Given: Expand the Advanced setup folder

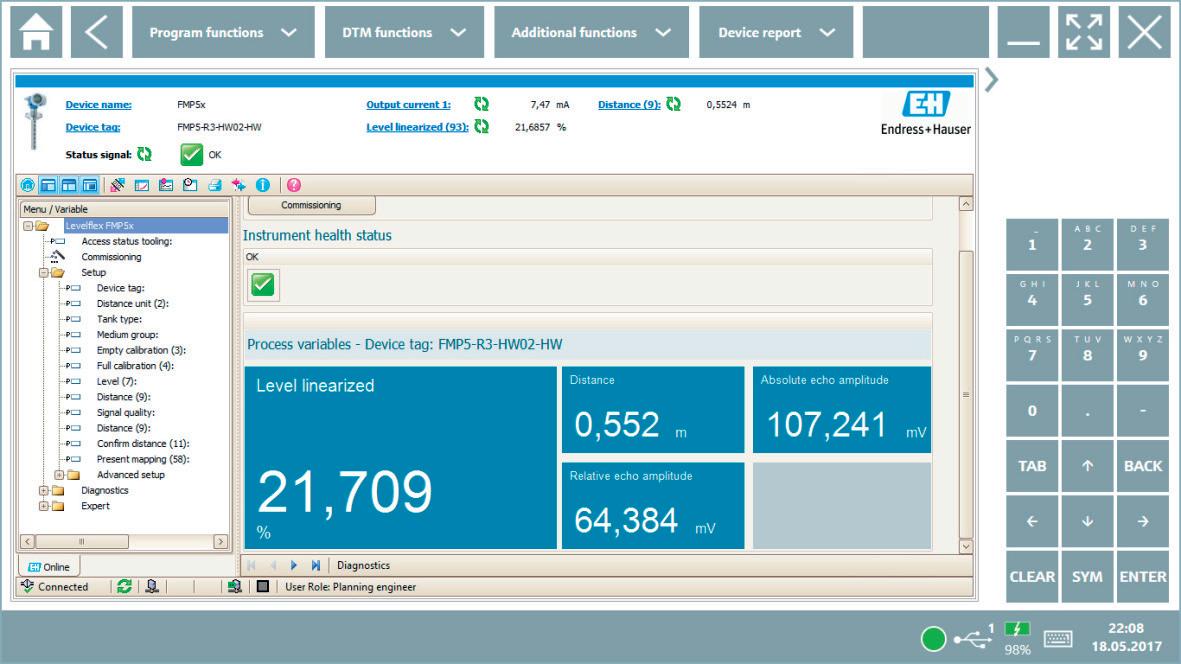Looking at the screenshot, I should click(x=59, y=475).
